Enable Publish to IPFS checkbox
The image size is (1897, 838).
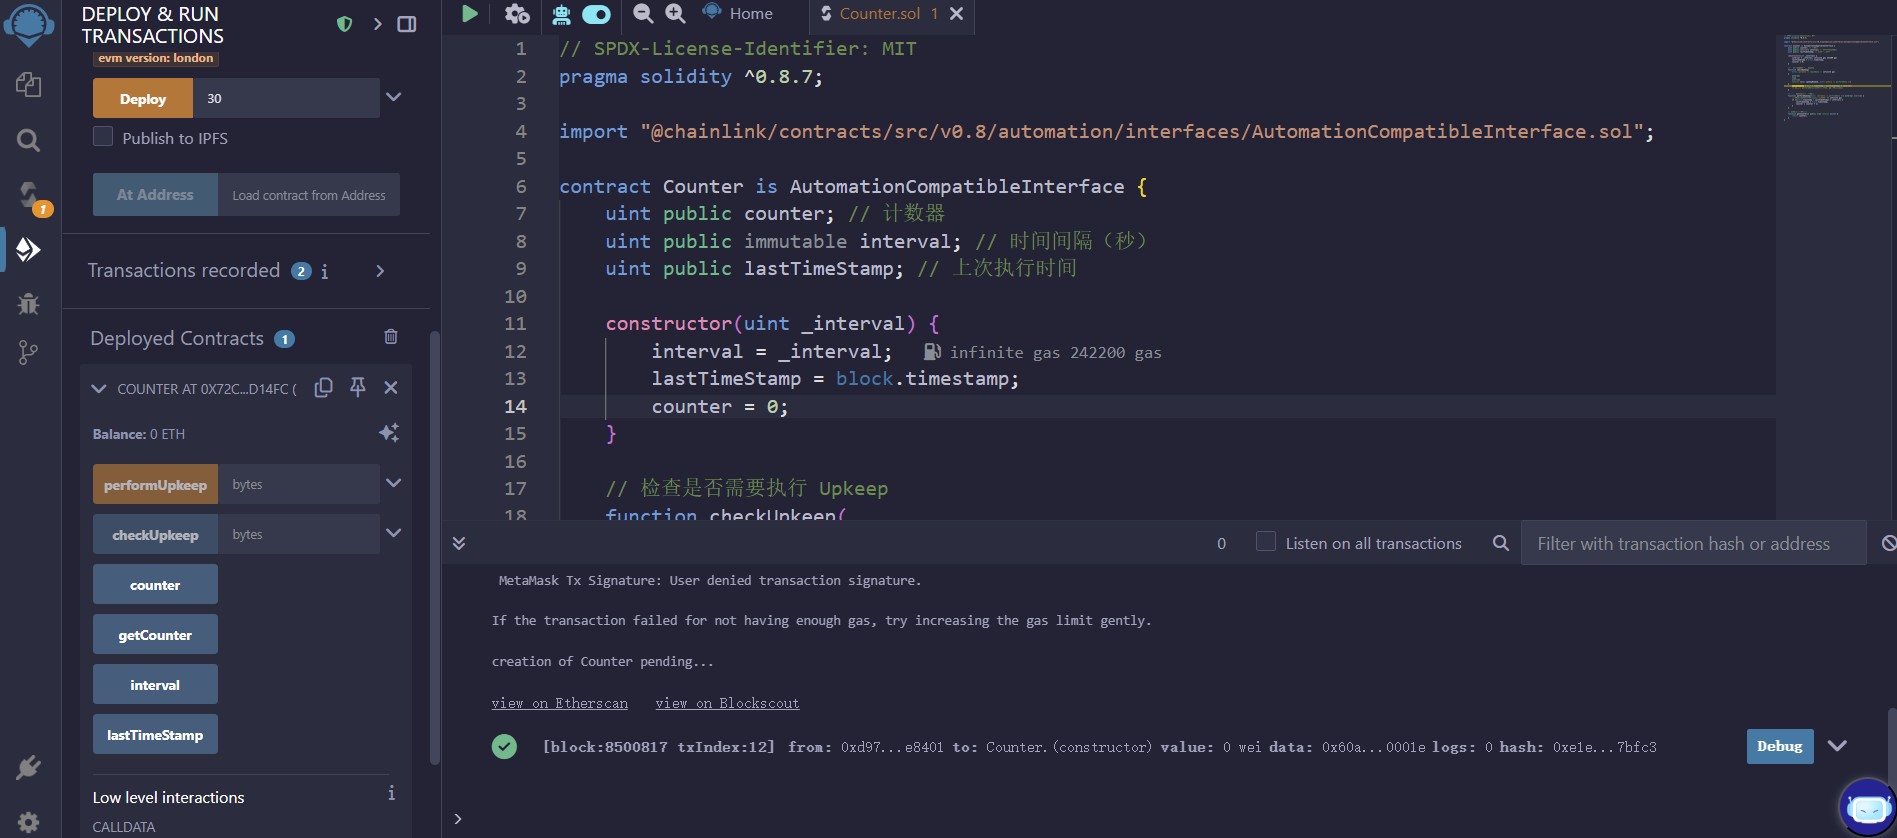pyautogui.click(x=103, y=136)
